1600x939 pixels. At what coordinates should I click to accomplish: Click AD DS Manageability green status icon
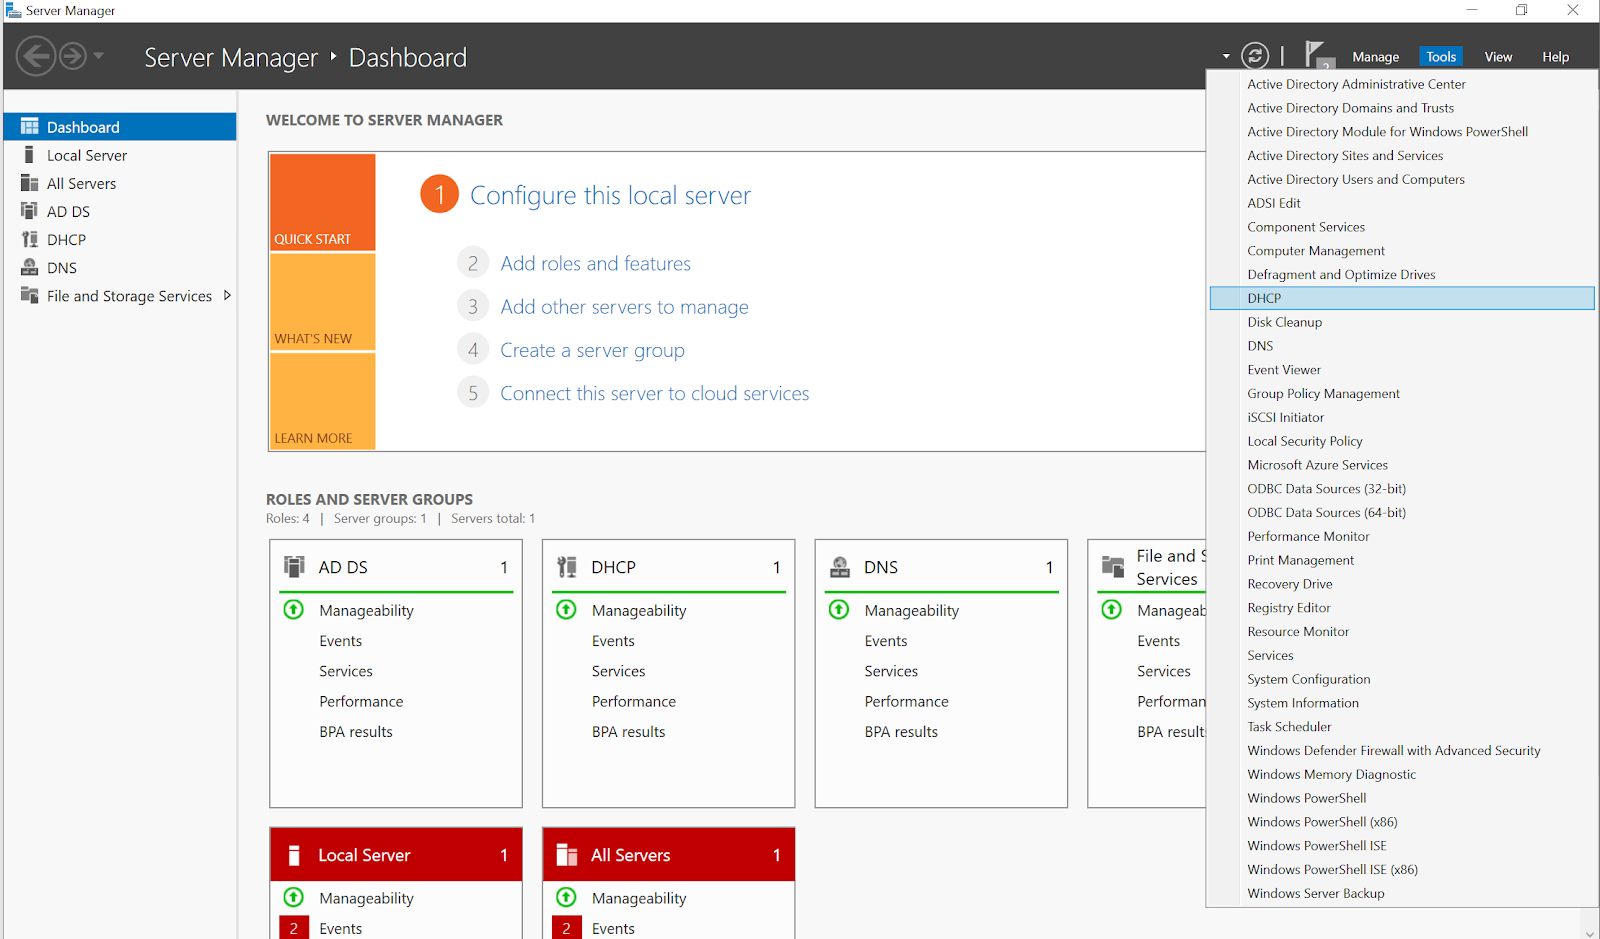pyautogui.click(x=294, y=609)
